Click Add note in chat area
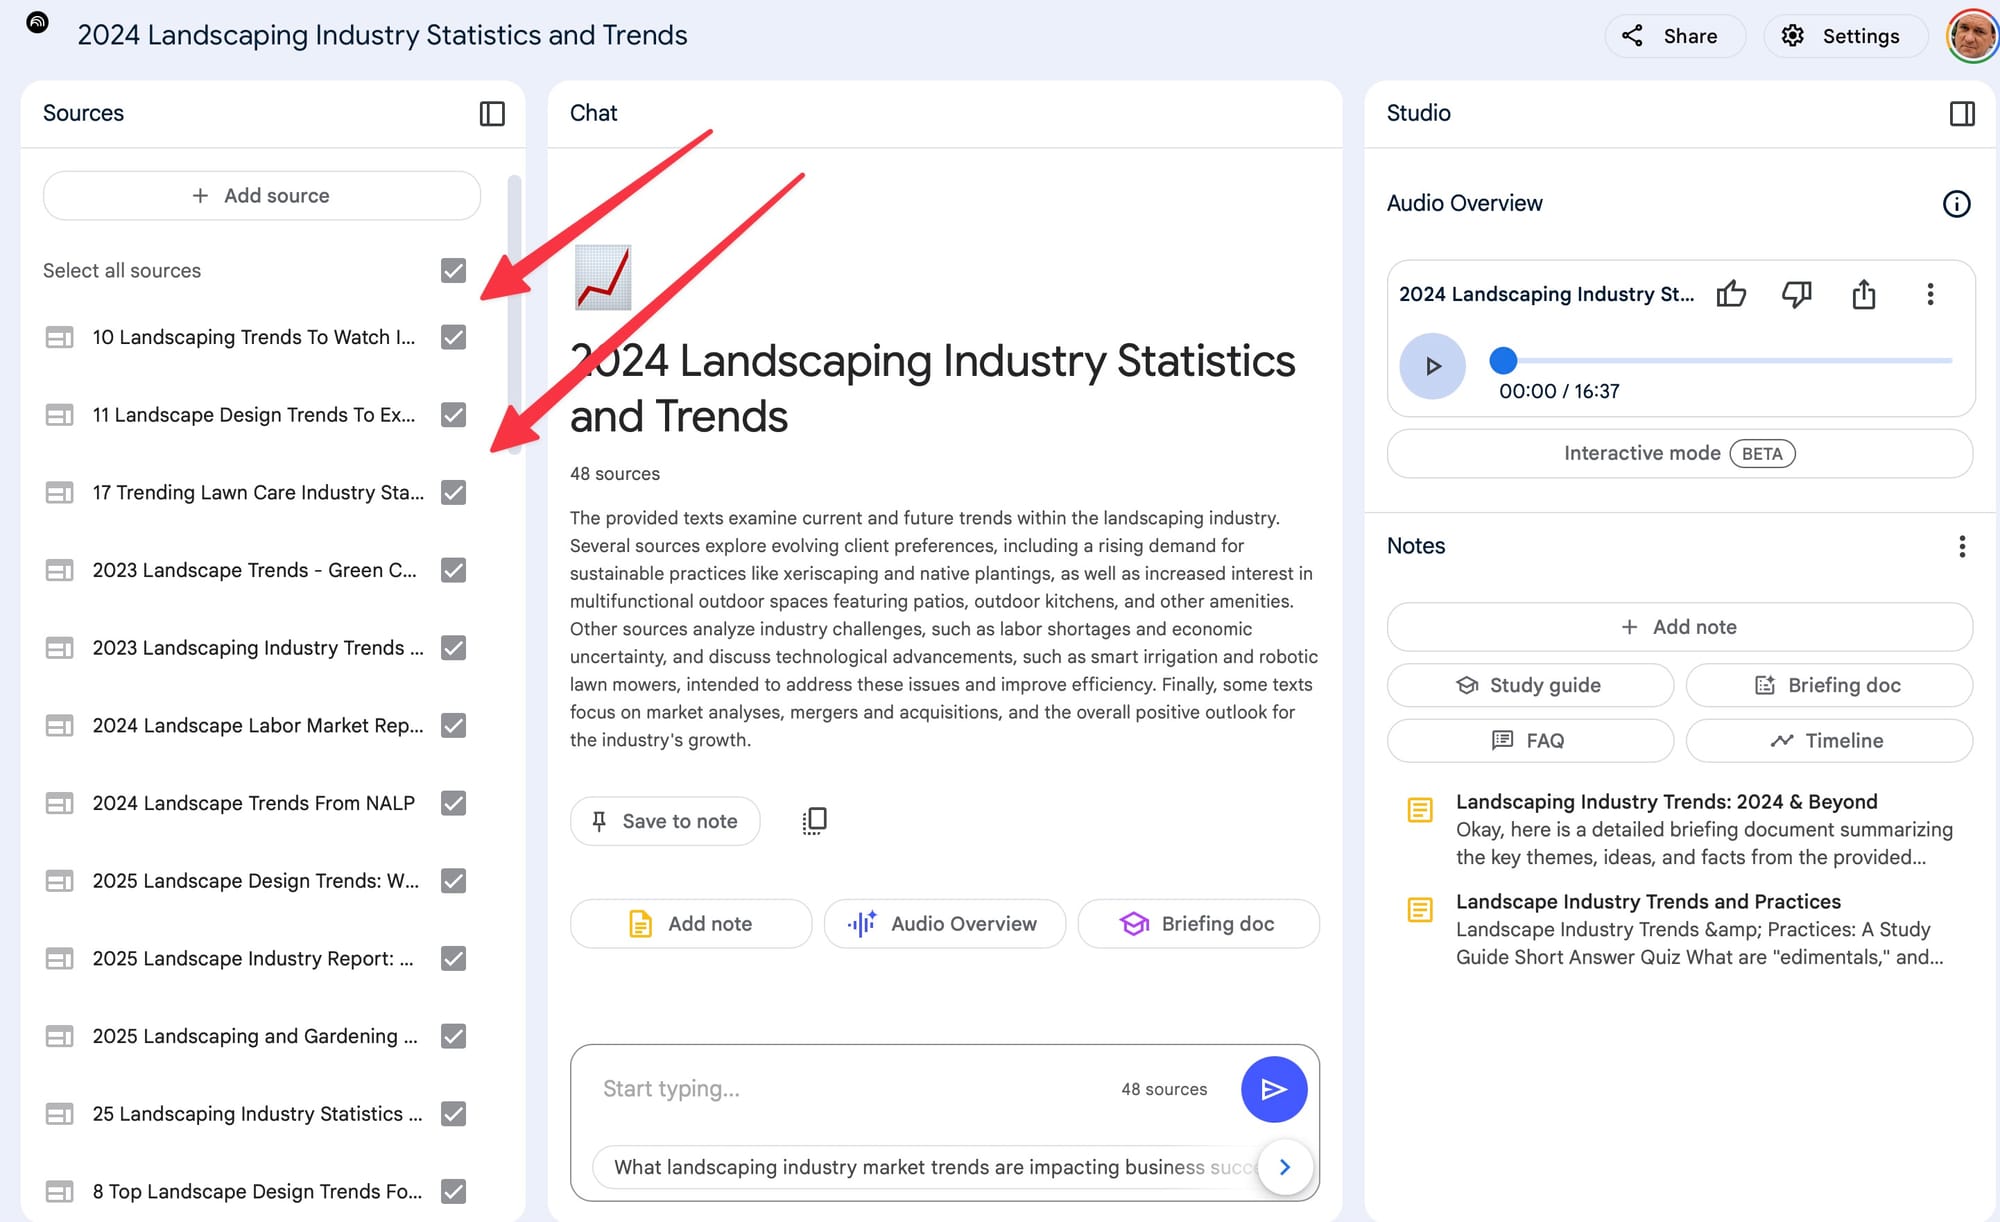Viewport: 2000px width, 1222px height. click(691, 924)
